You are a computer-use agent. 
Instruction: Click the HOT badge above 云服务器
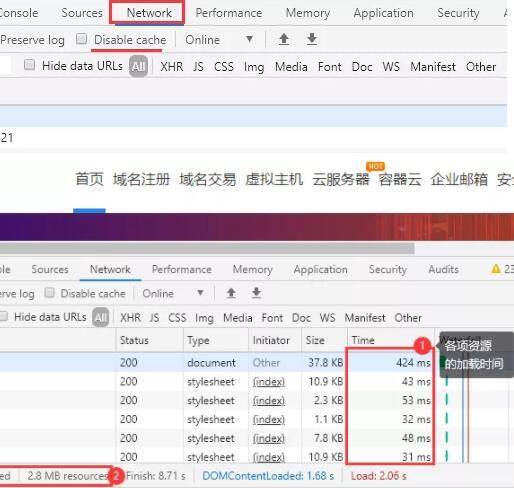click(x=375, y=166)
